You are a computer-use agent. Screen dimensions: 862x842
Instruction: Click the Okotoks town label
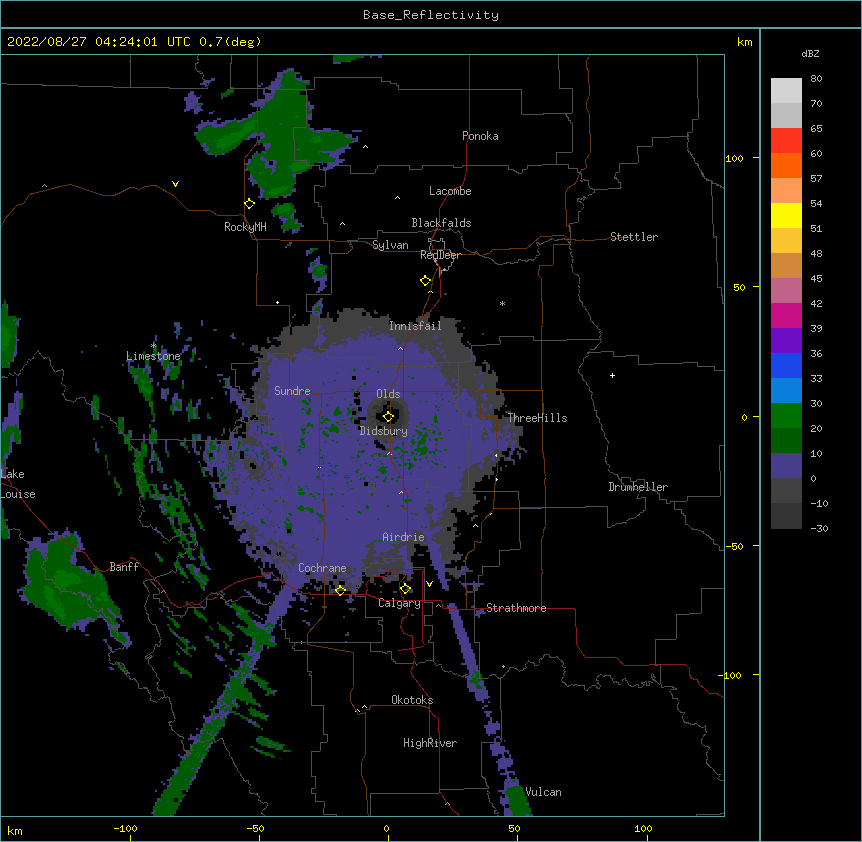pyautogui.click(x=412, y=700)
